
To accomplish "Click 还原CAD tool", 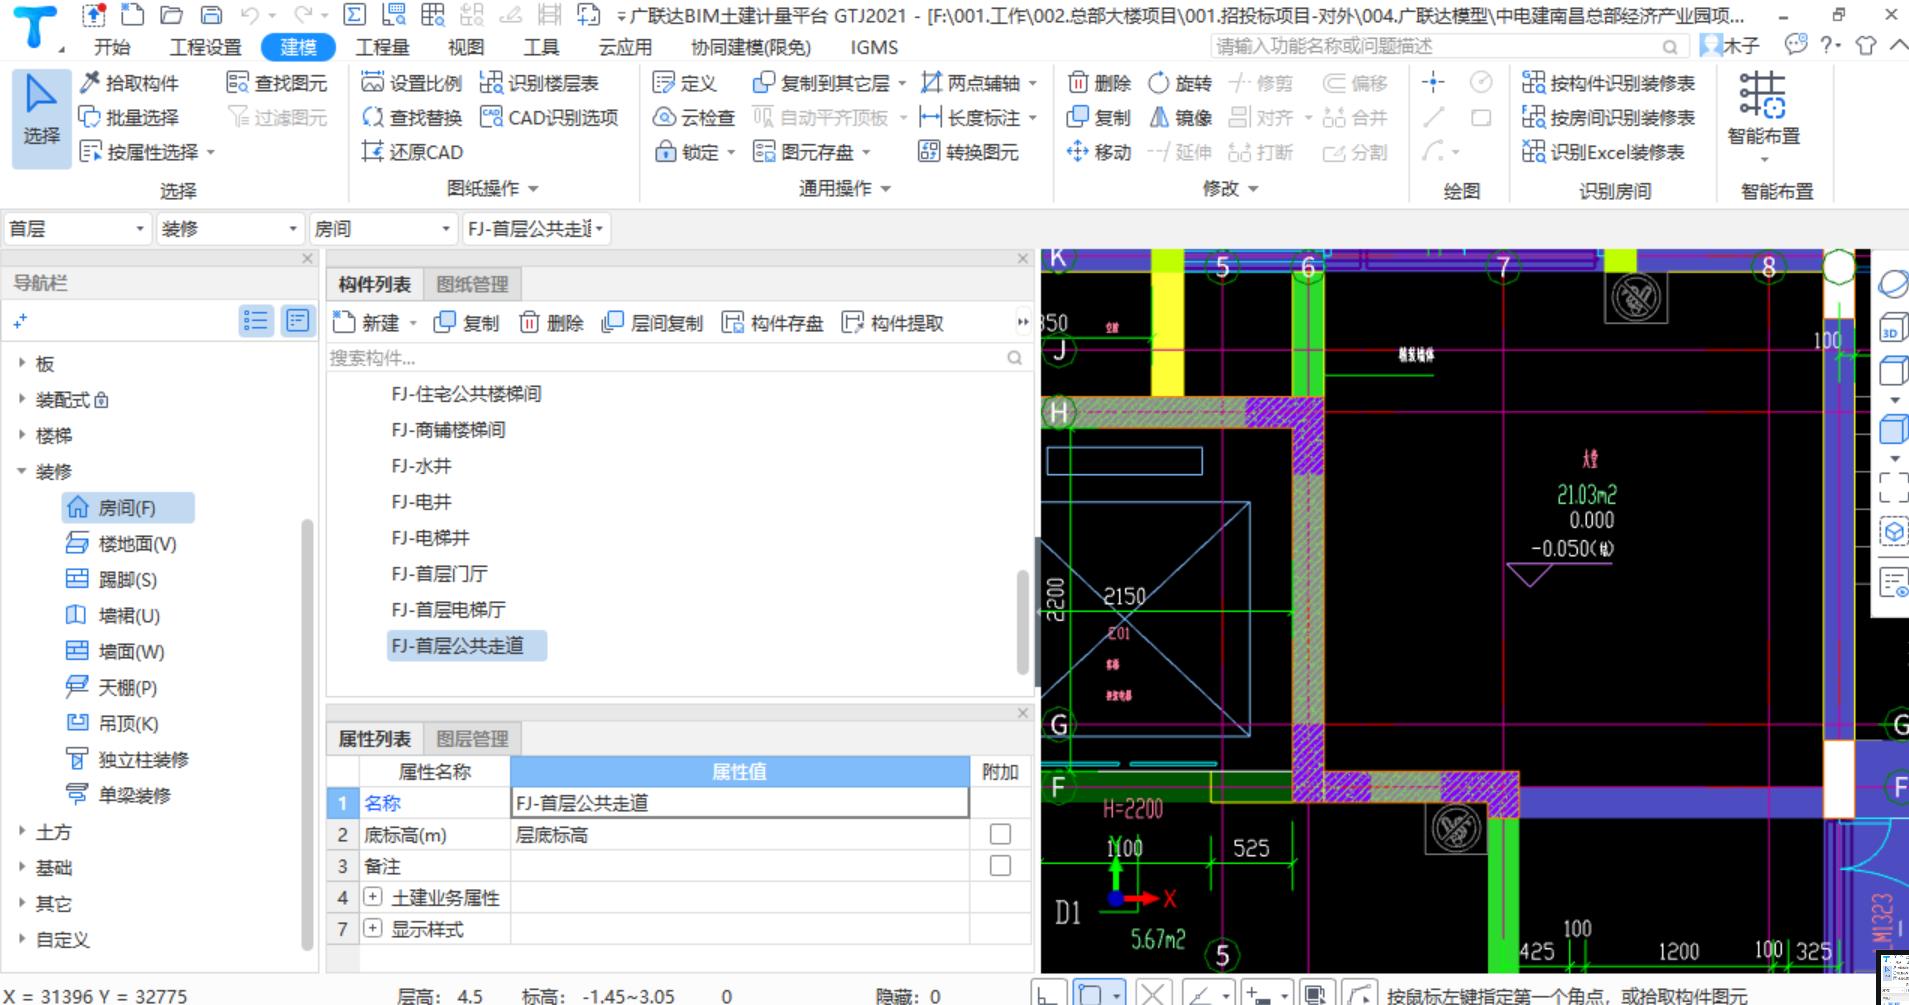I will [x=412, y=152].
